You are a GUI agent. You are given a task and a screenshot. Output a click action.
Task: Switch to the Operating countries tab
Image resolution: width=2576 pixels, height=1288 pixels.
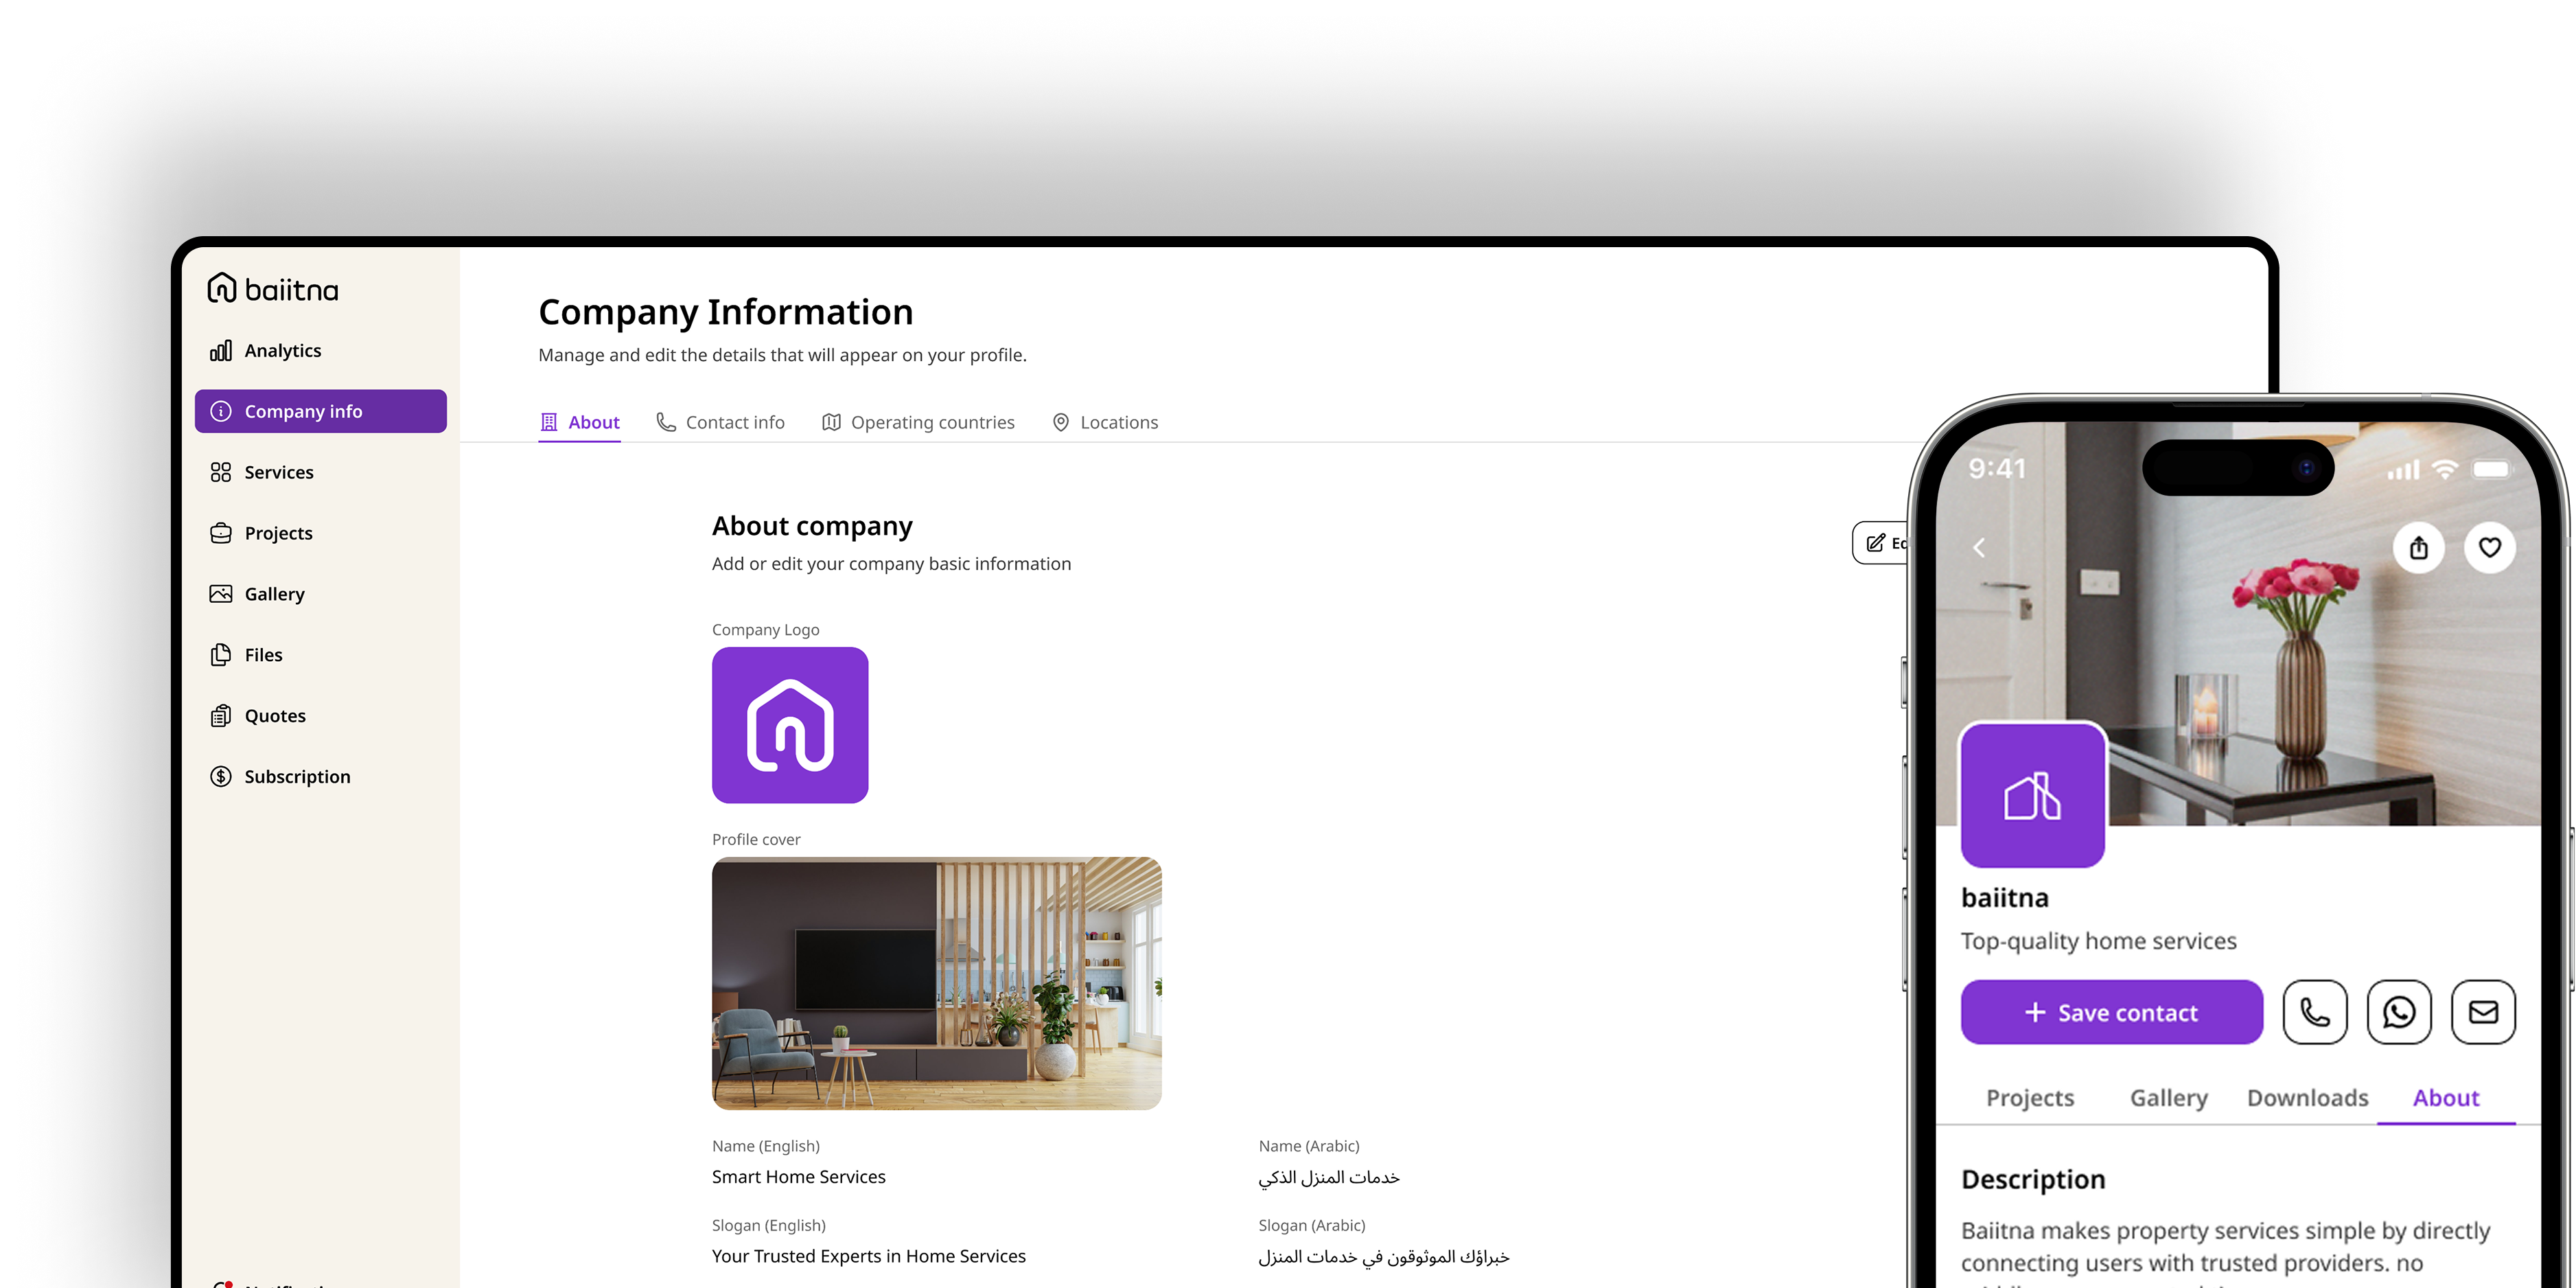[x=918, y=422]
